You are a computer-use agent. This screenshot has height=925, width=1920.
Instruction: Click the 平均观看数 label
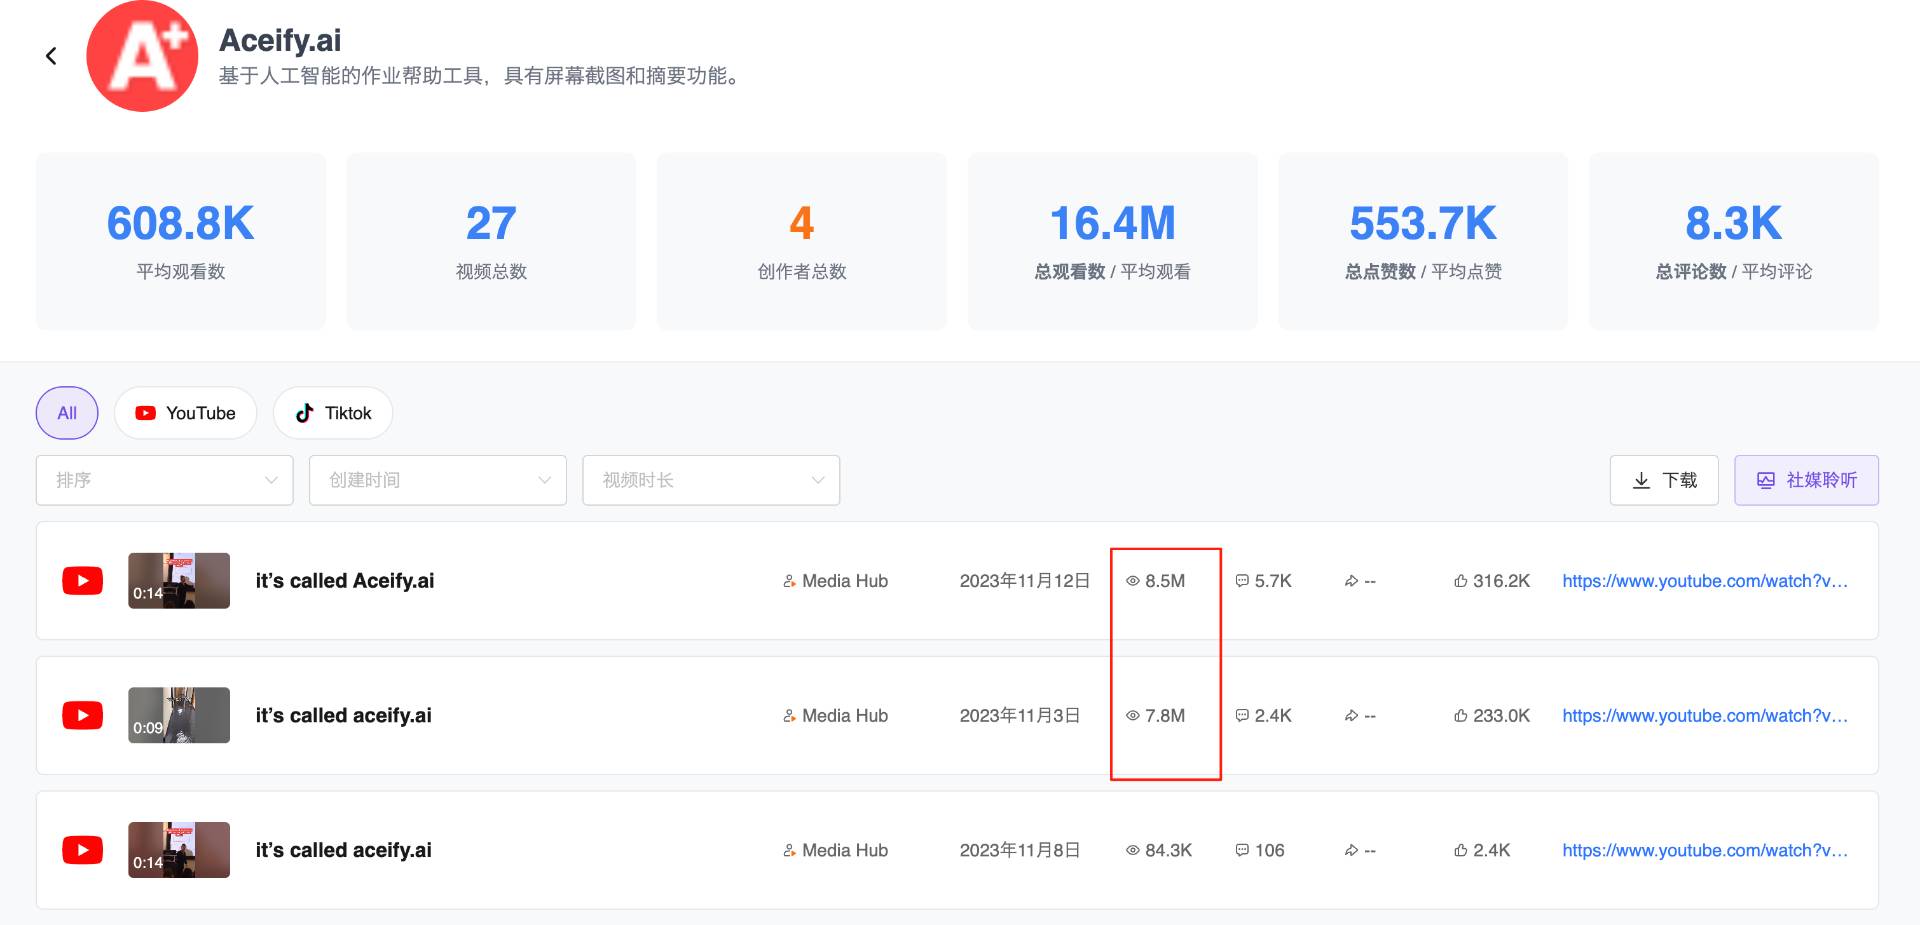(x=181, y=272)
